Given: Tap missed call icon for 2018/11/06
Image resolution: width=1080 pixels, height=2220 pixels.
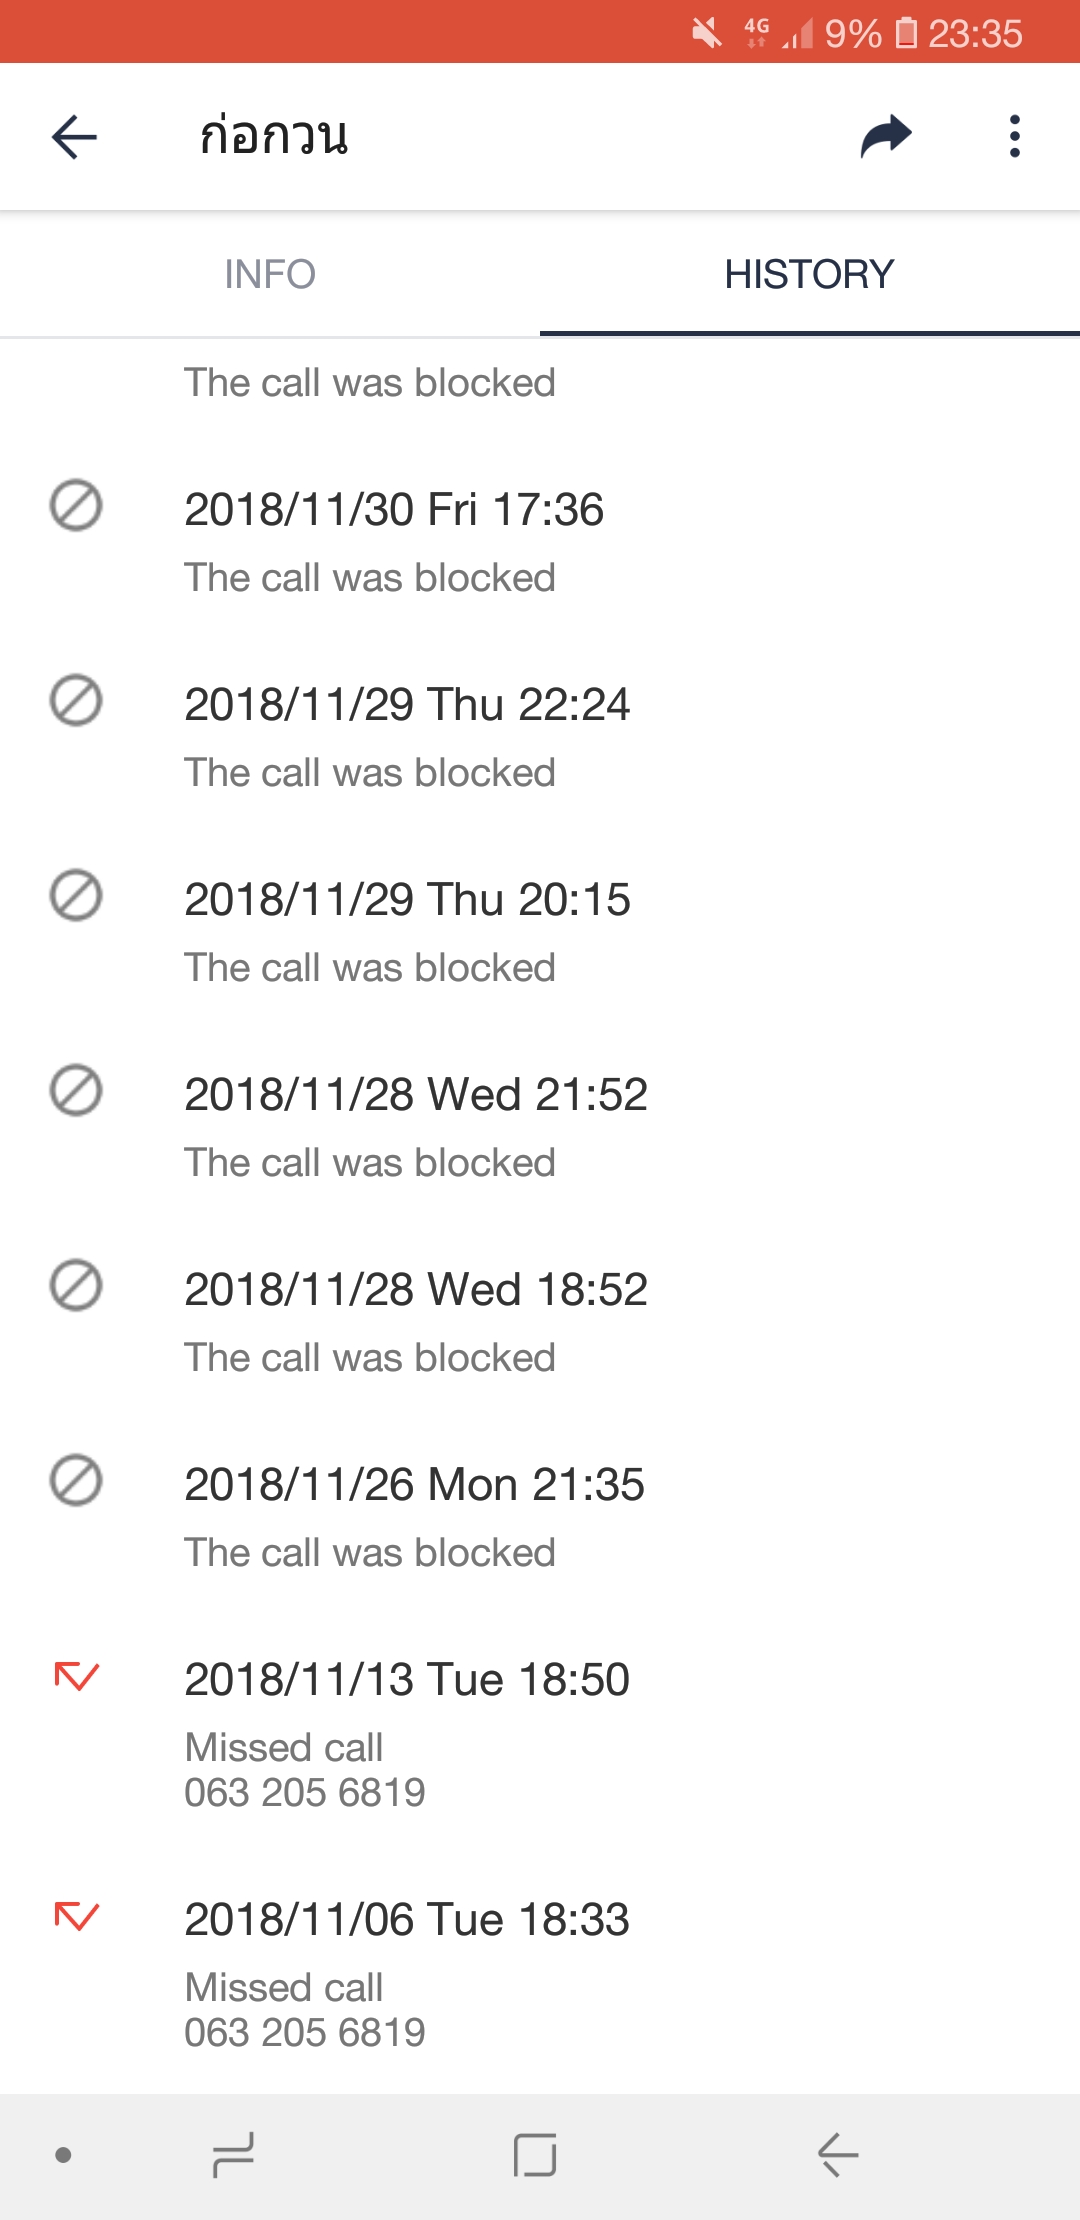Looking at the screenshot, I should (76, 1916).
